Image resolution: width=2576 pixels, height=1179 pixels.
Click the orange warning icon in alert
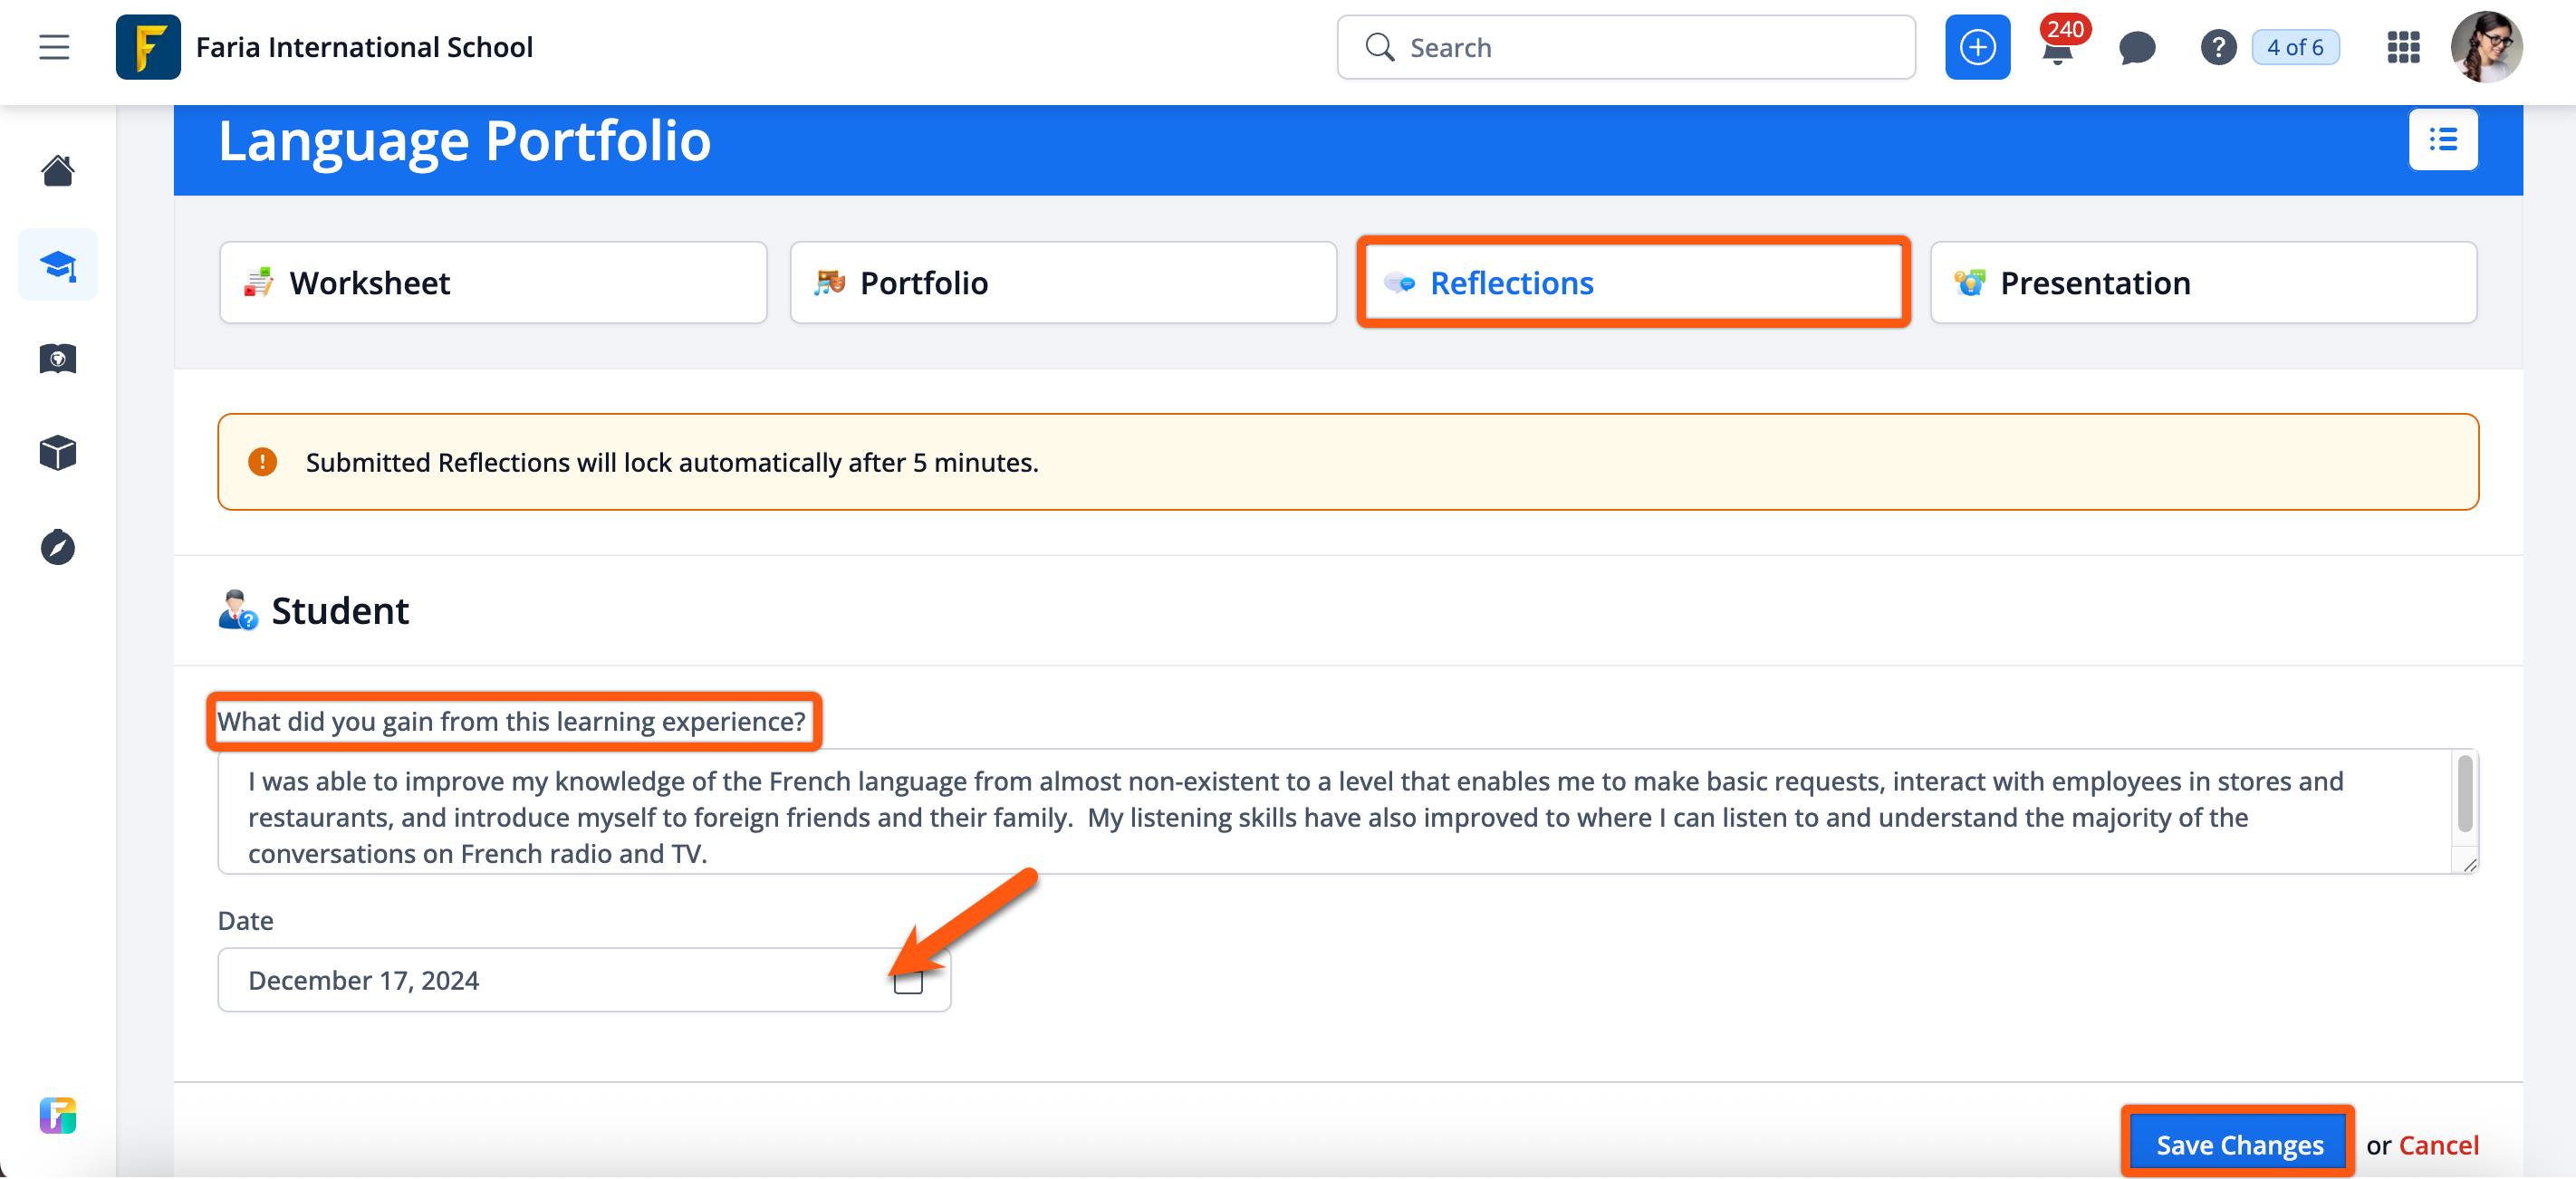[262, 462]
